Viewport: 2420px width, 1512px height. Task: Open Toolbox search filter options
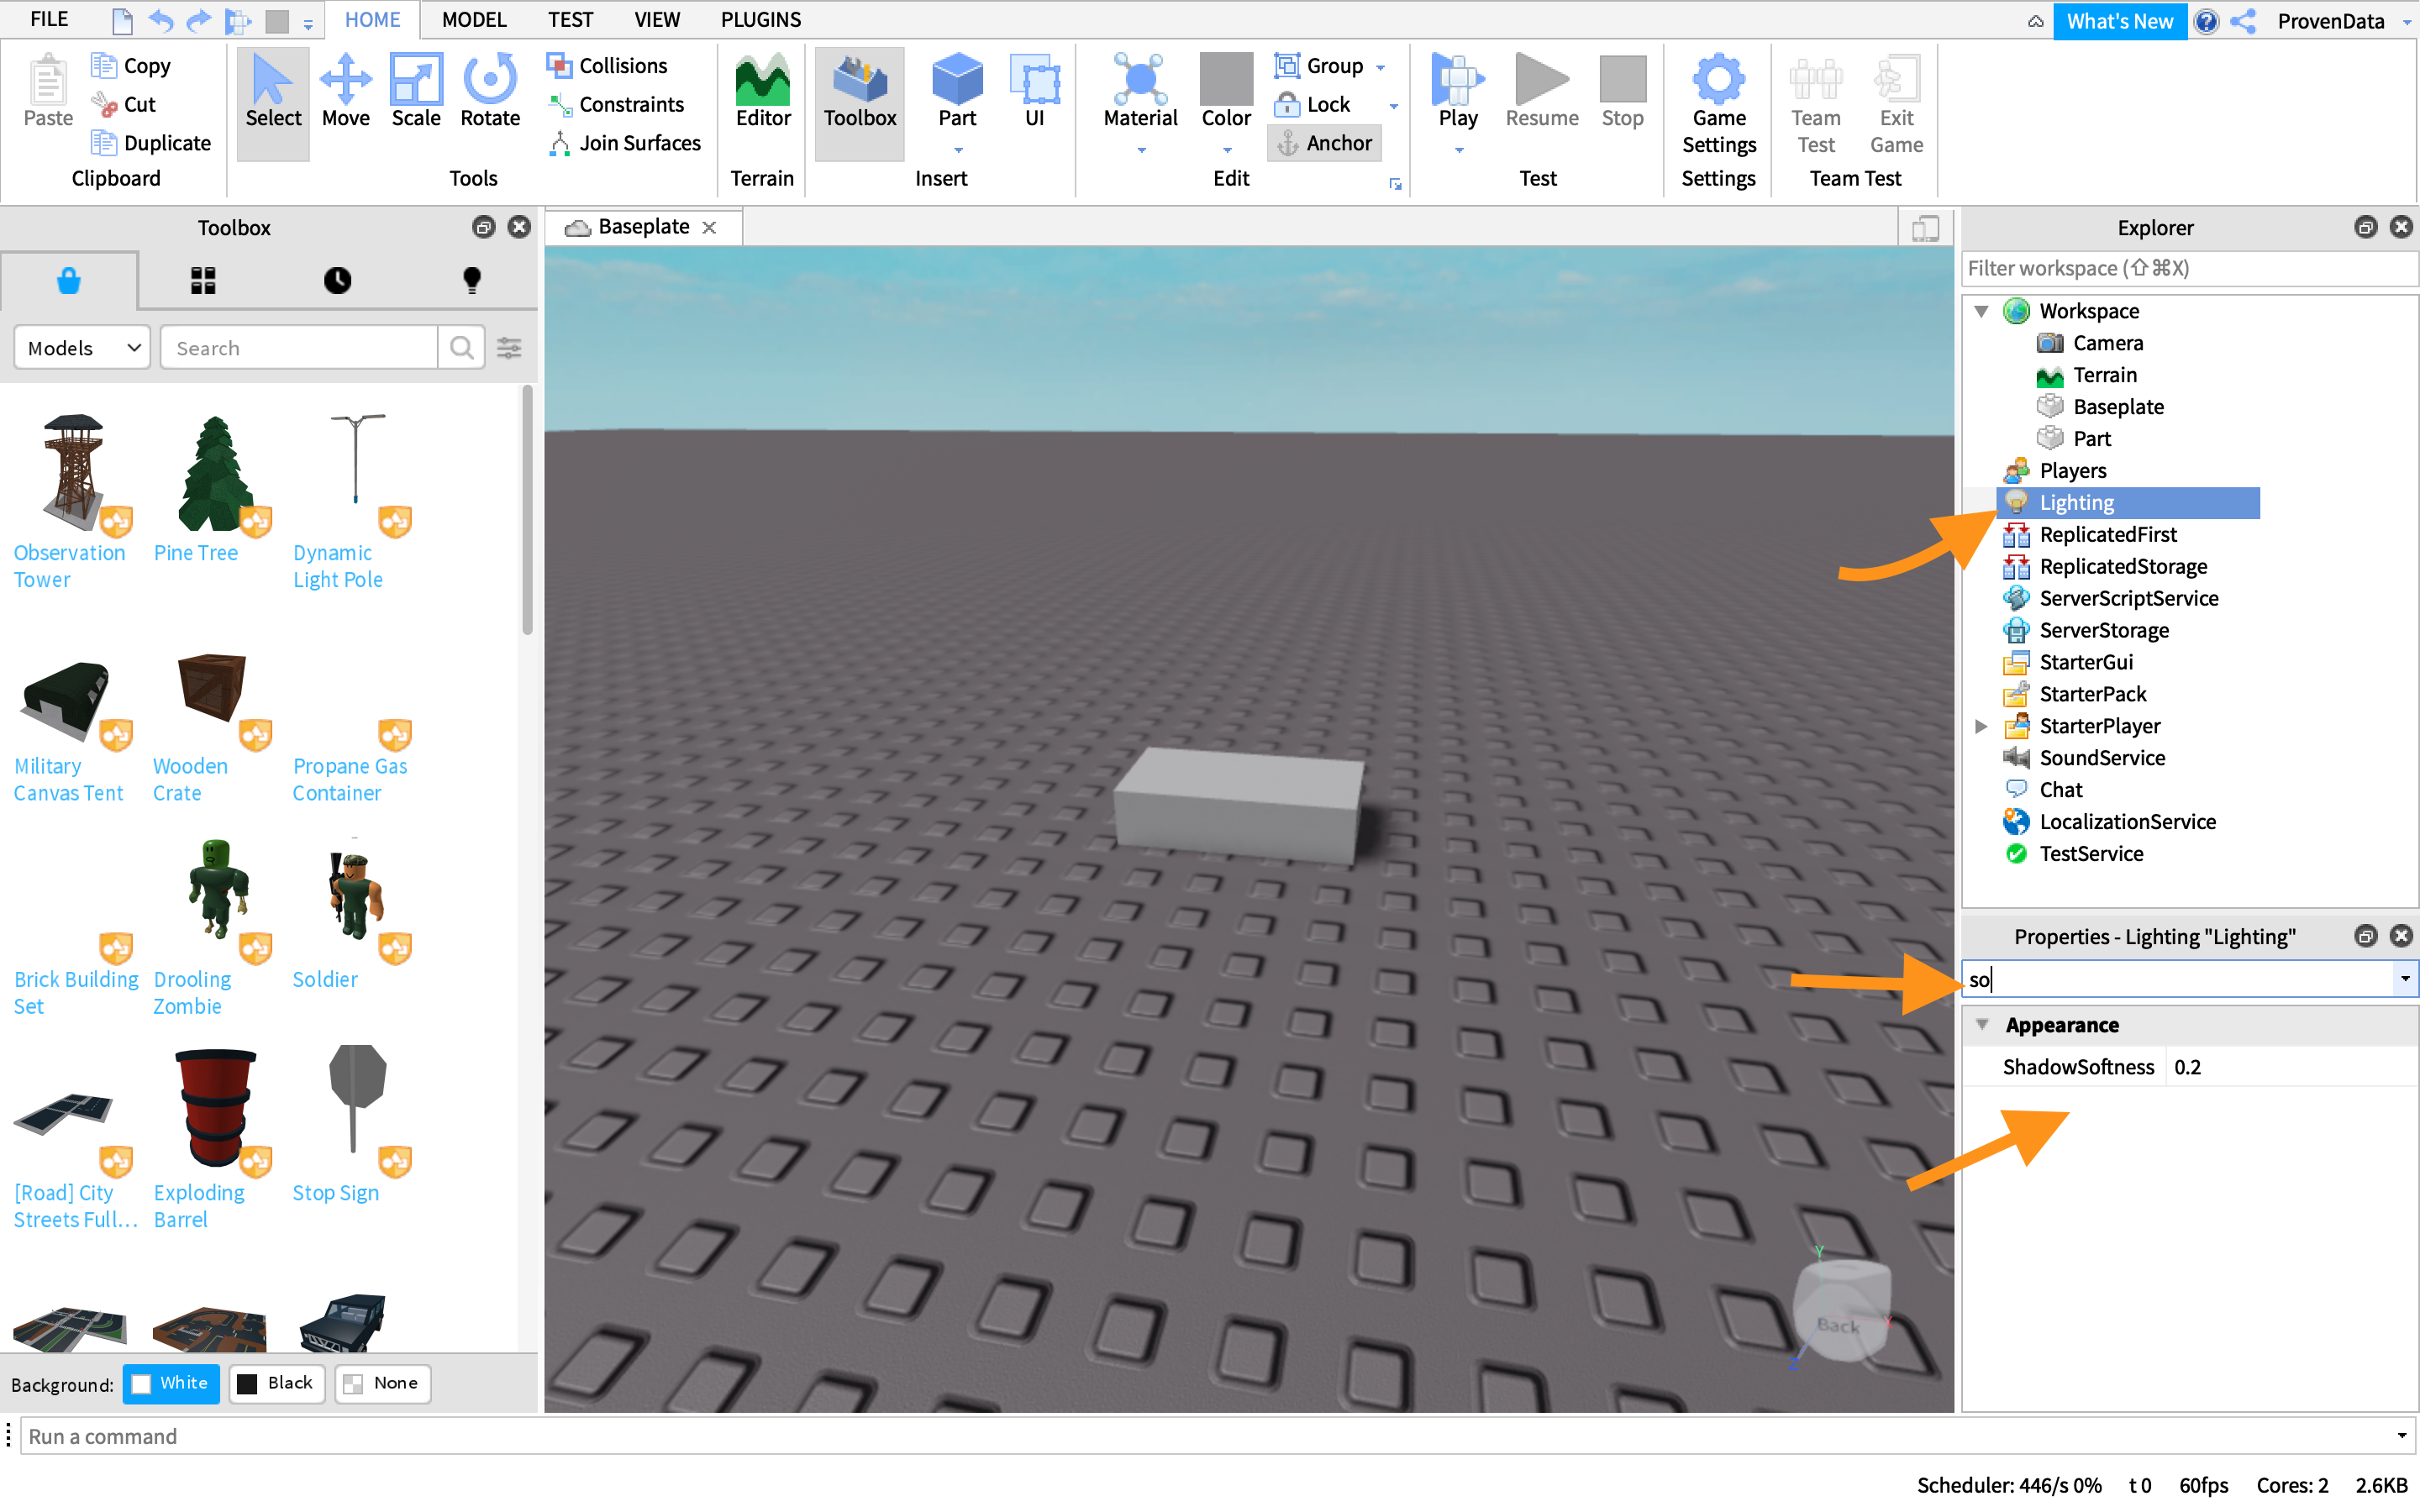click(x=510, y=348)
